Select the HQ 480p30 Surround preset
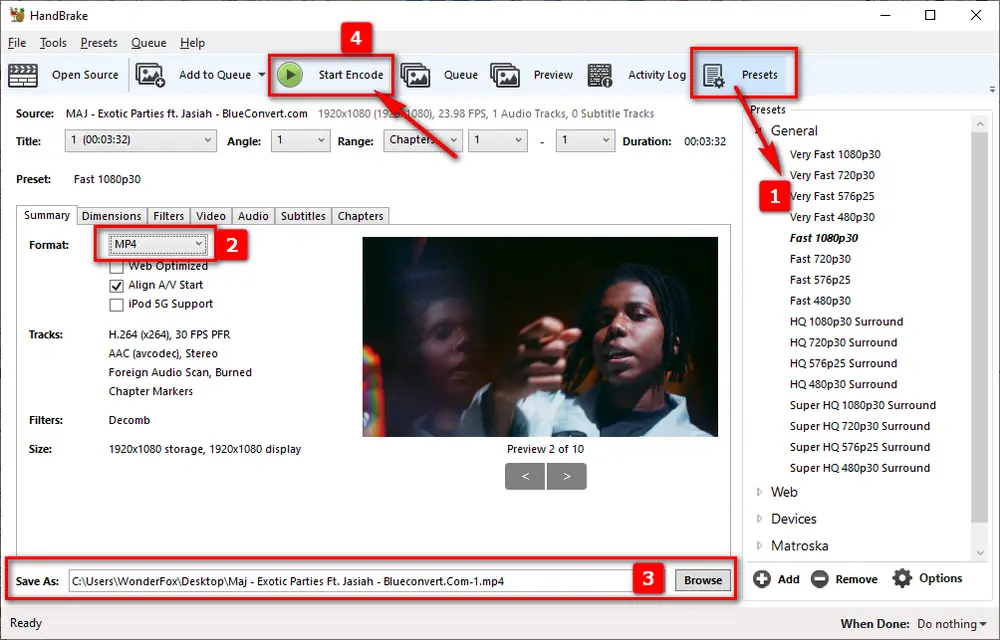Viewport: 1000px width, 640px height. 843,384
